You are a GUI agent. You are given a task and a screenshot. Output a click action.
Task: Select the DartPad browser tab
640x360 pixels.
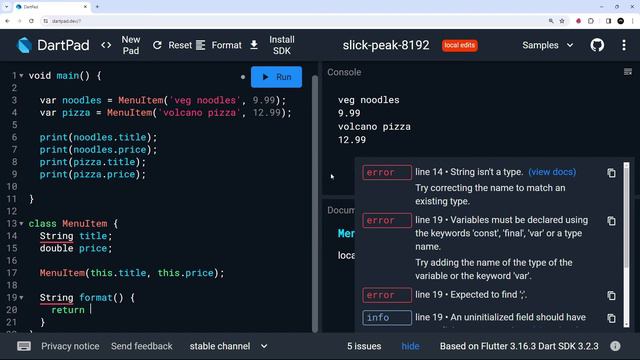click(x=51, y=7)
